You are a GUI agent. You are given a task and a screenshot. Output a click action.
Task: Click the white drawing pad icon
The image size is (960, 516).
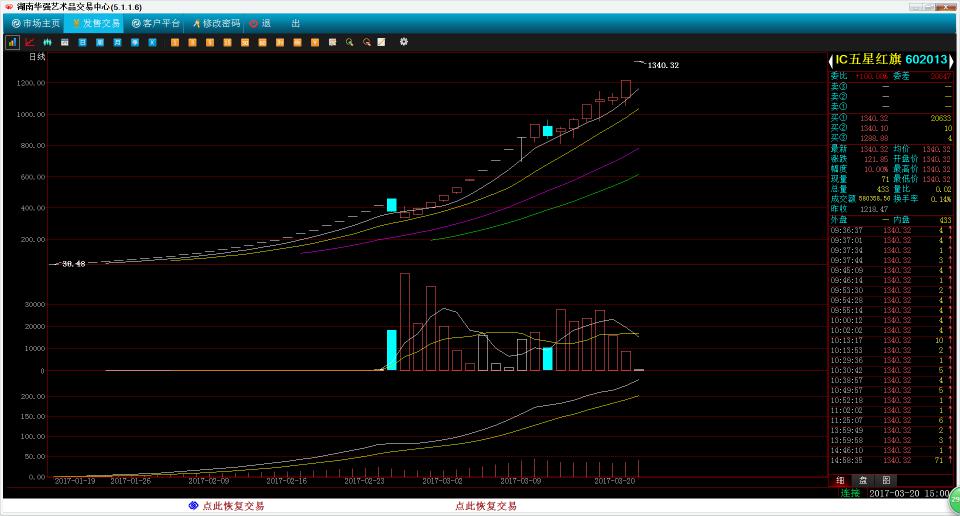pyautogui.click(x=382, y=42)
